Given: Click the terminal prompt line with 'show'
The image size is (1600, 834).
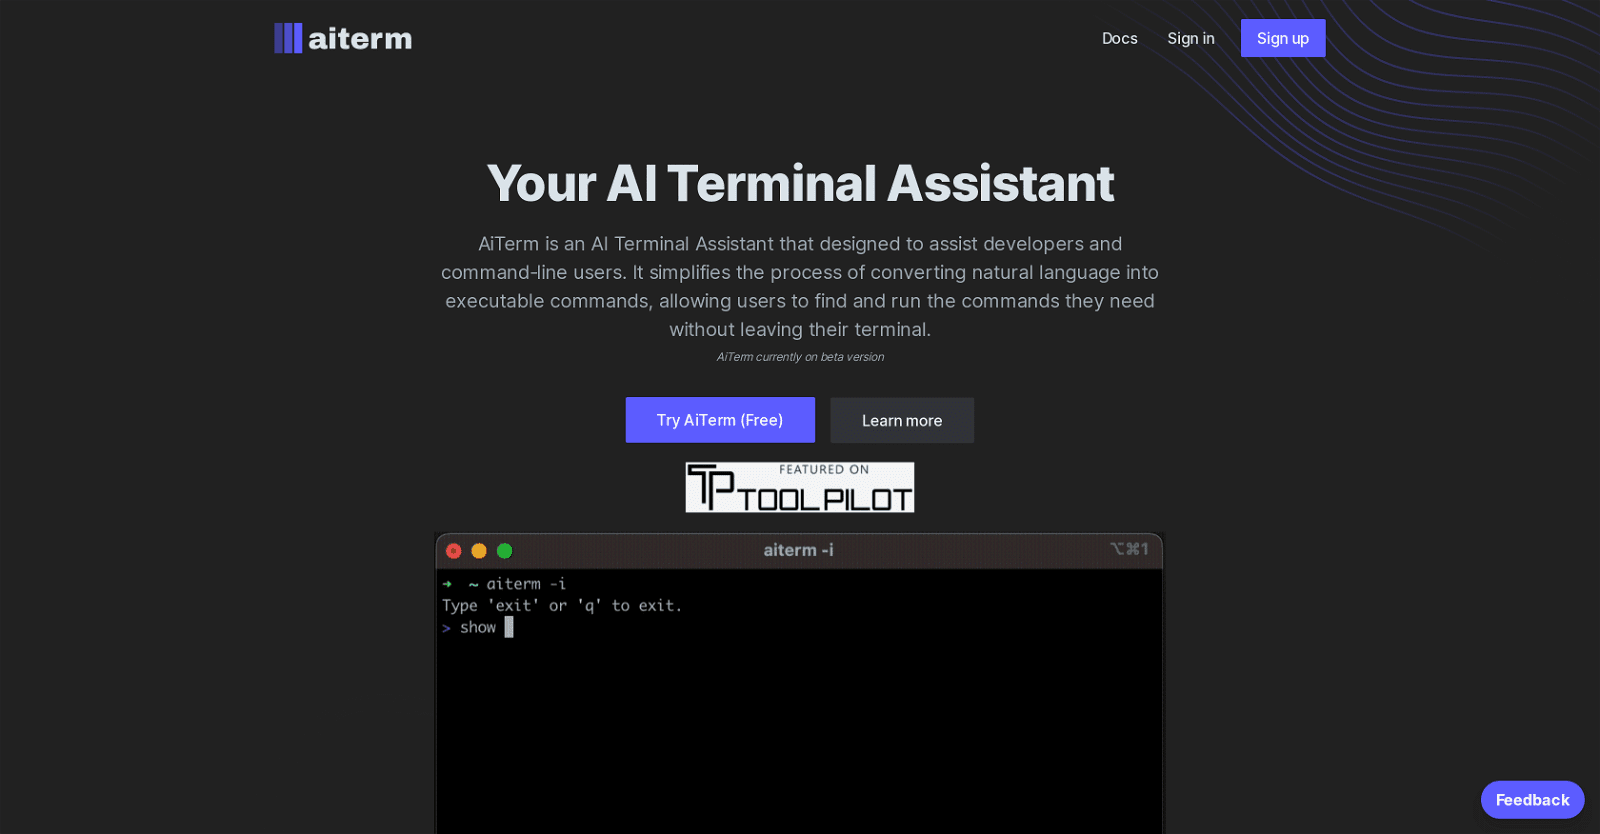Looking at the screenshot, I should pyautogui.click(x=478, y=627).
